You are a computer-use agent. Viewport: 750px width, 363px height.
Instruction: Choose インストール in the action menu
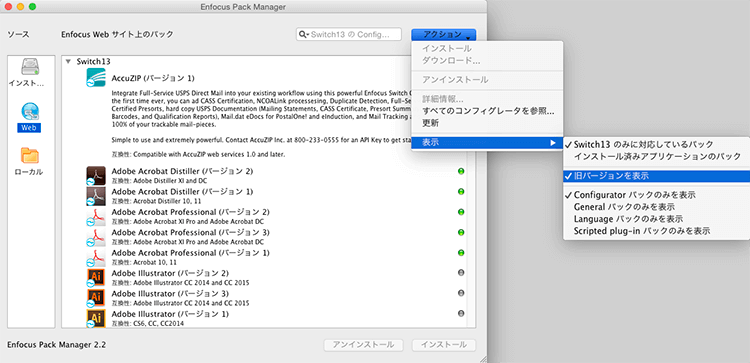[x=487, y=49]
